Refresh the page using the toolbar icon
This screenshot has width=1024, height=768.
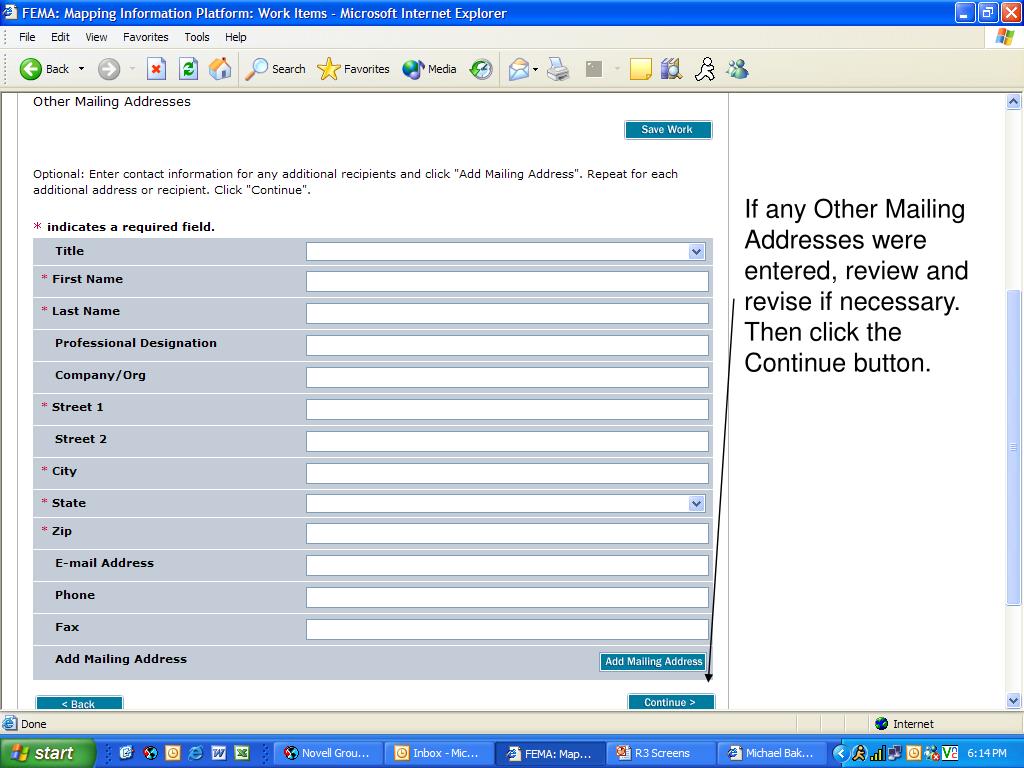tap(188, 69)
